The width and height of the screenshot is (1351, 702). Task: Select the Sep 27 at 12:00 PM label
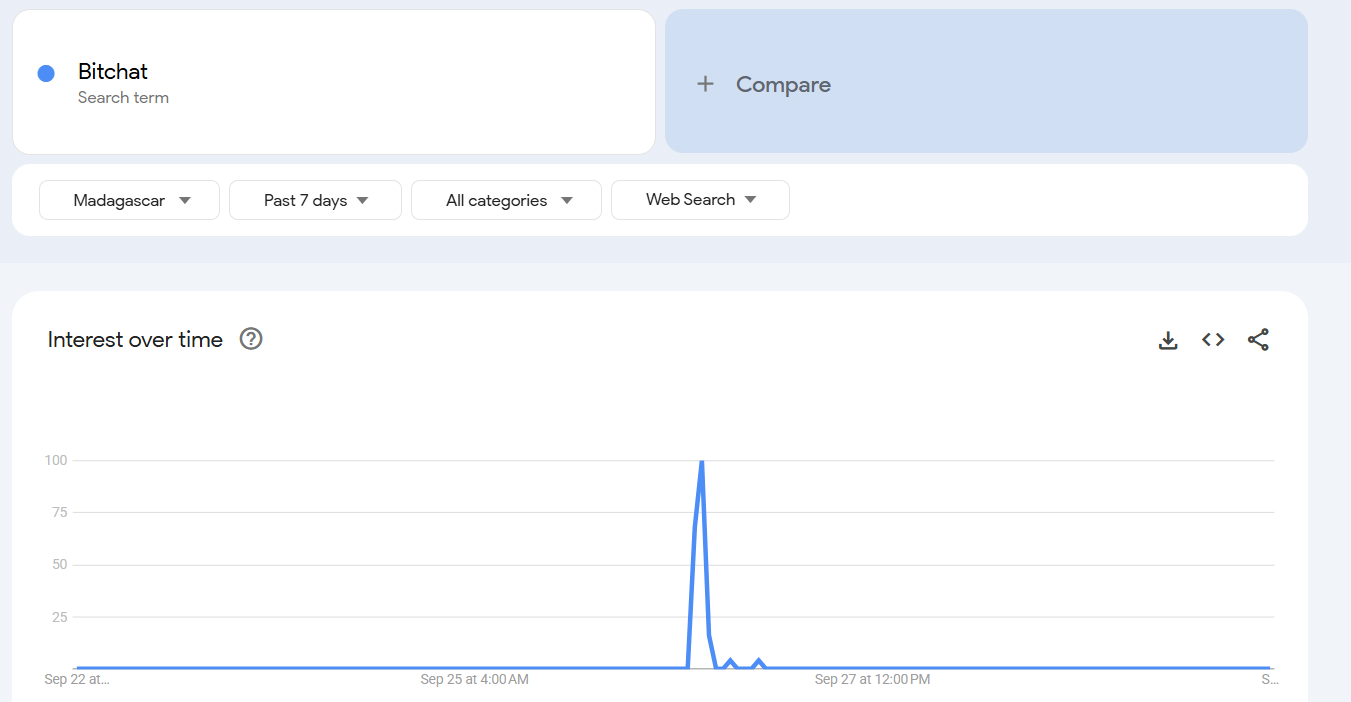[x=872, y=680]
